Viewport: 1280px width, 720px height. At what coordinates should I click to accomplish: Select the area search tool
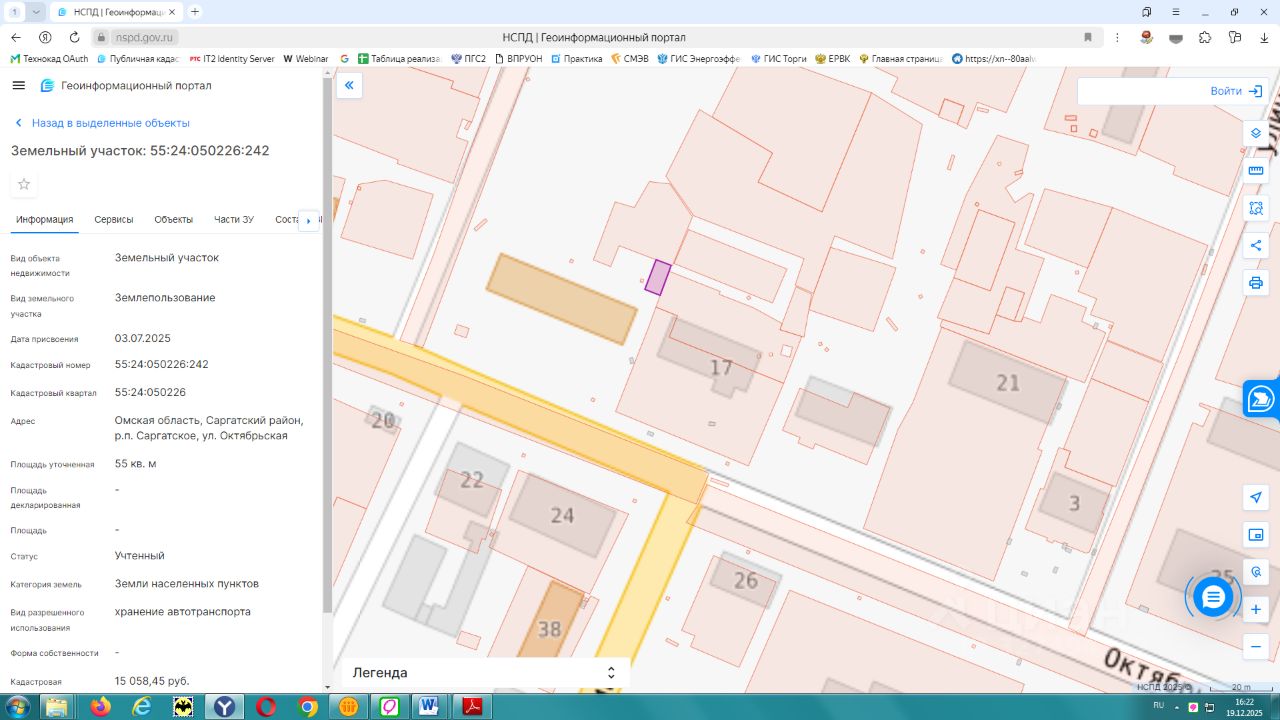pos(1256,208)
